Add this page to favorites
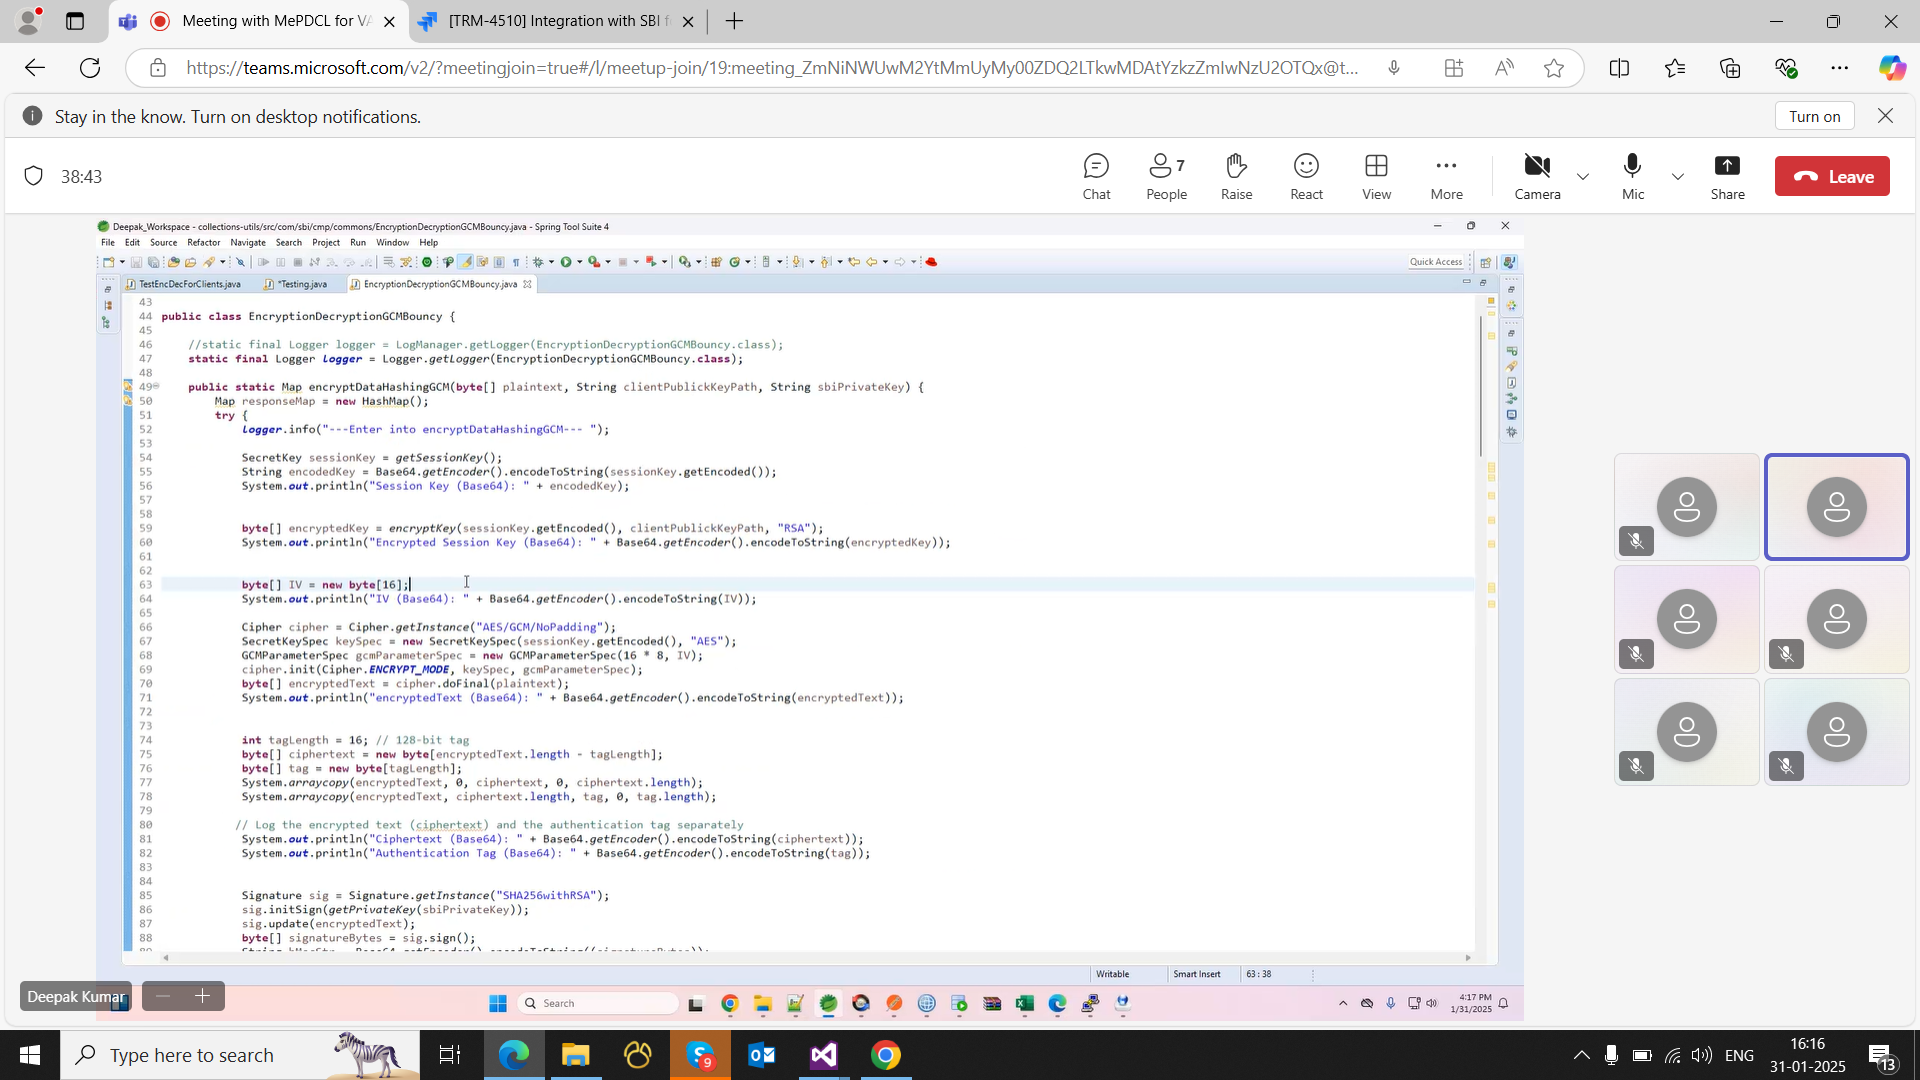1920x1080 pixels. pyautogui.click(x=1554, y=68)
